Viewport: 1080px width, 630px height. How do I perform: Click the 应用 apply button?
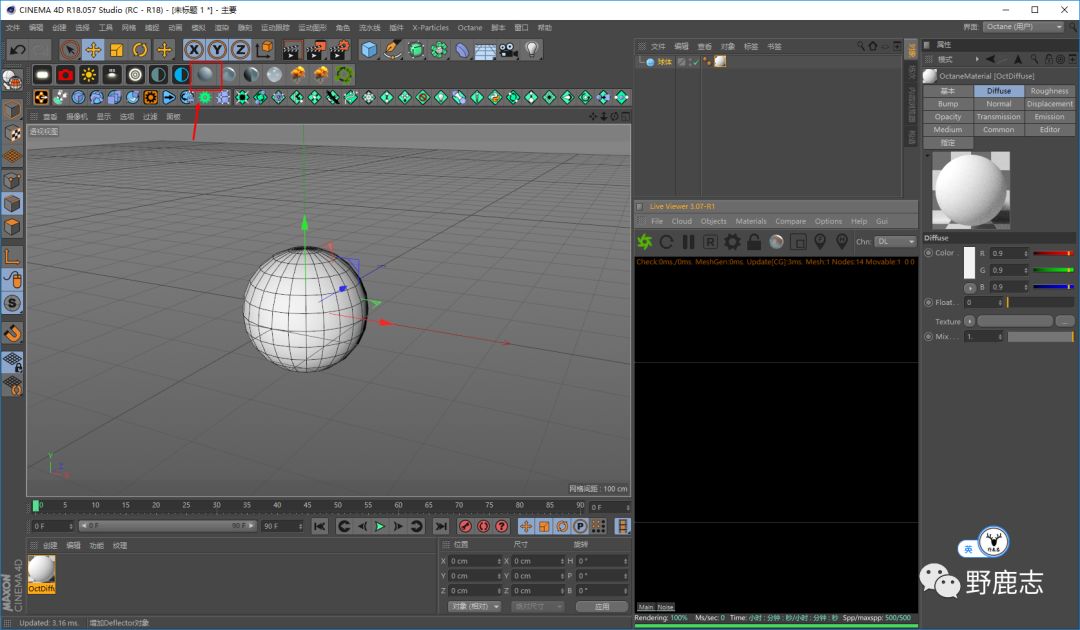click(601, 606)
